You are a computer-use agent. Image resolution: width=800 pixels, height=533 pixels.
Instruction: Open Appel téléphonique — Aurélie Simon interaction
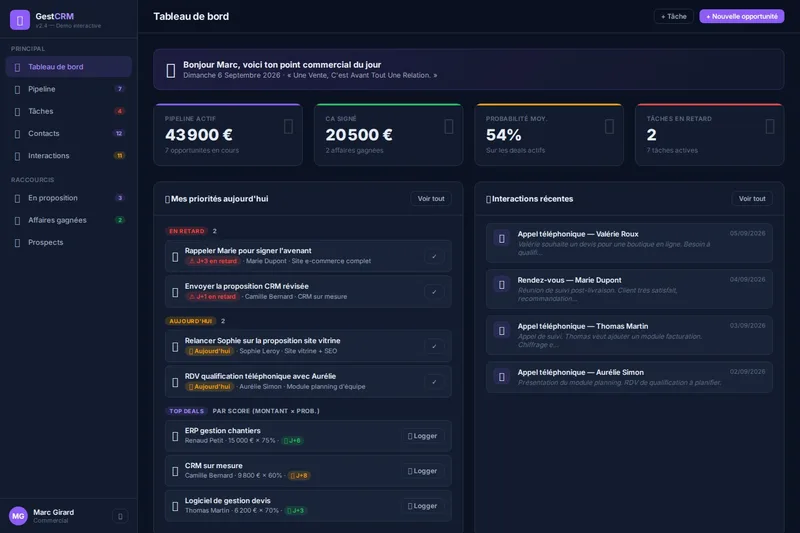coord(629,377)
